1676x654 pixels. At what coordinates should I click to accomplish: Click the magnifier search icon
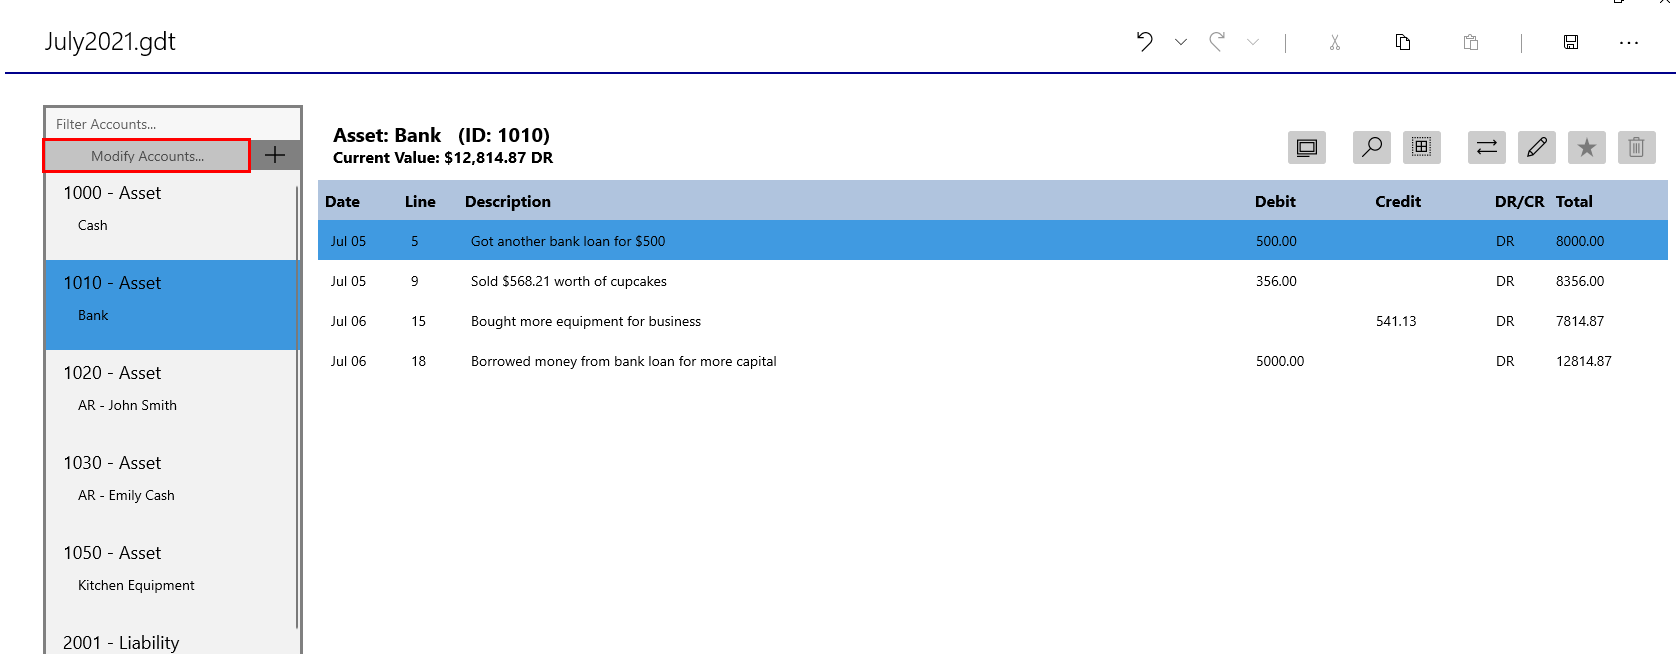[x=1372, y=148]
